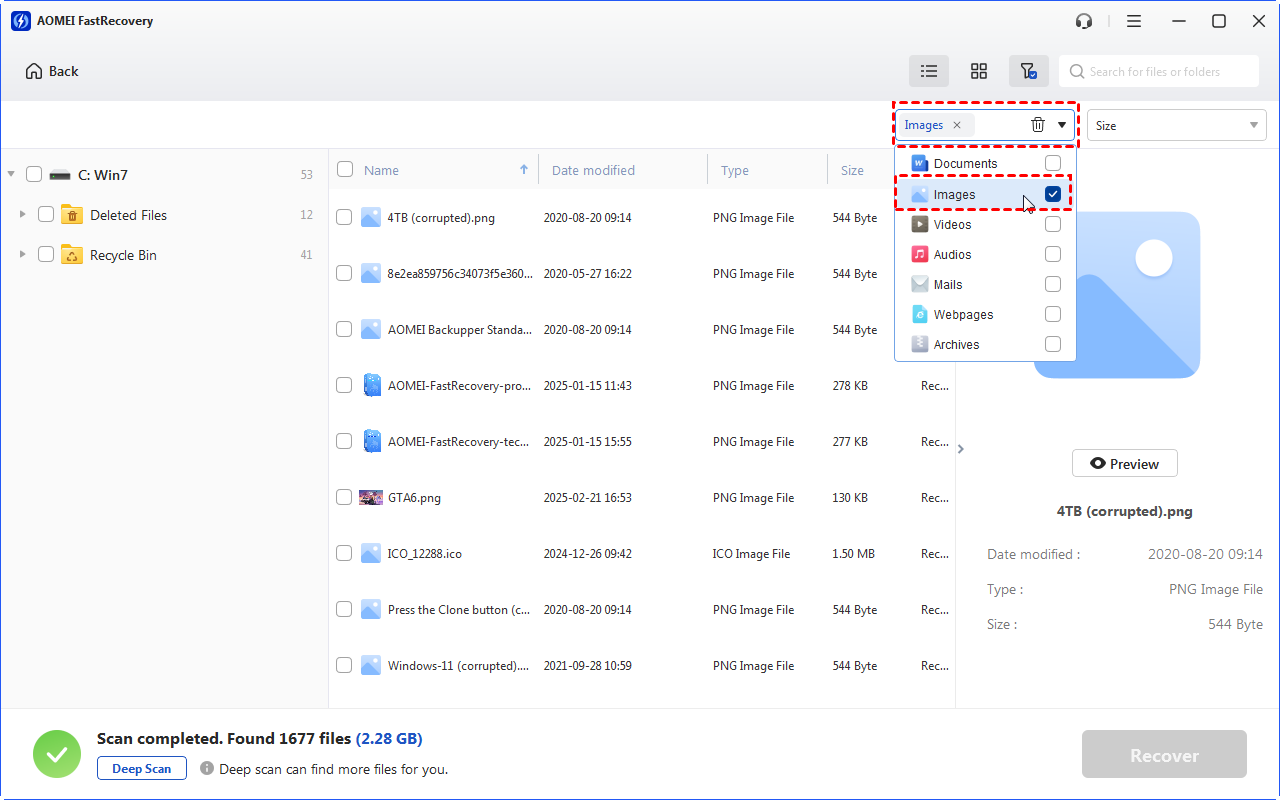
Task: Go back with the Back button
Action: 52,71
